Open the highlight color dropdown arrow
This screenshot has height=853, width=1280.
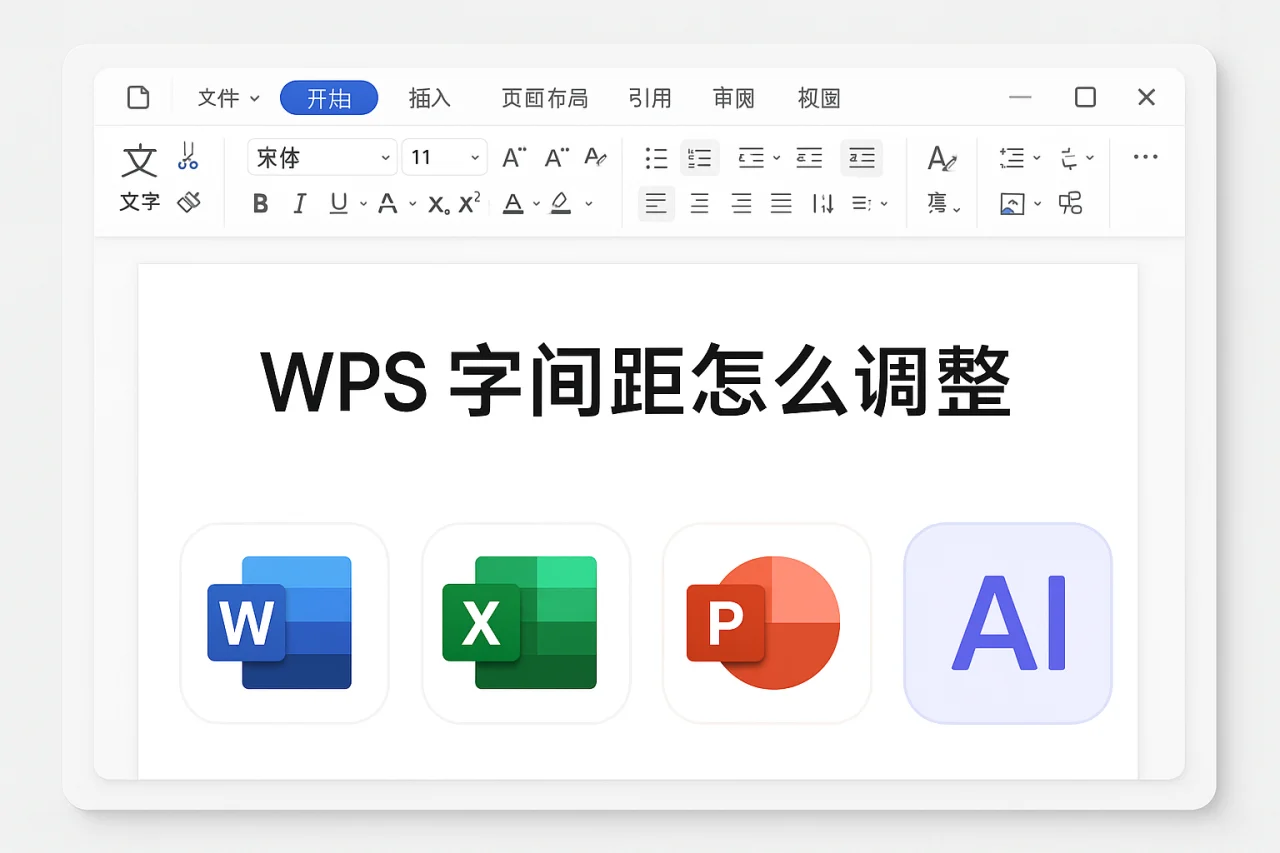point(588,204)
